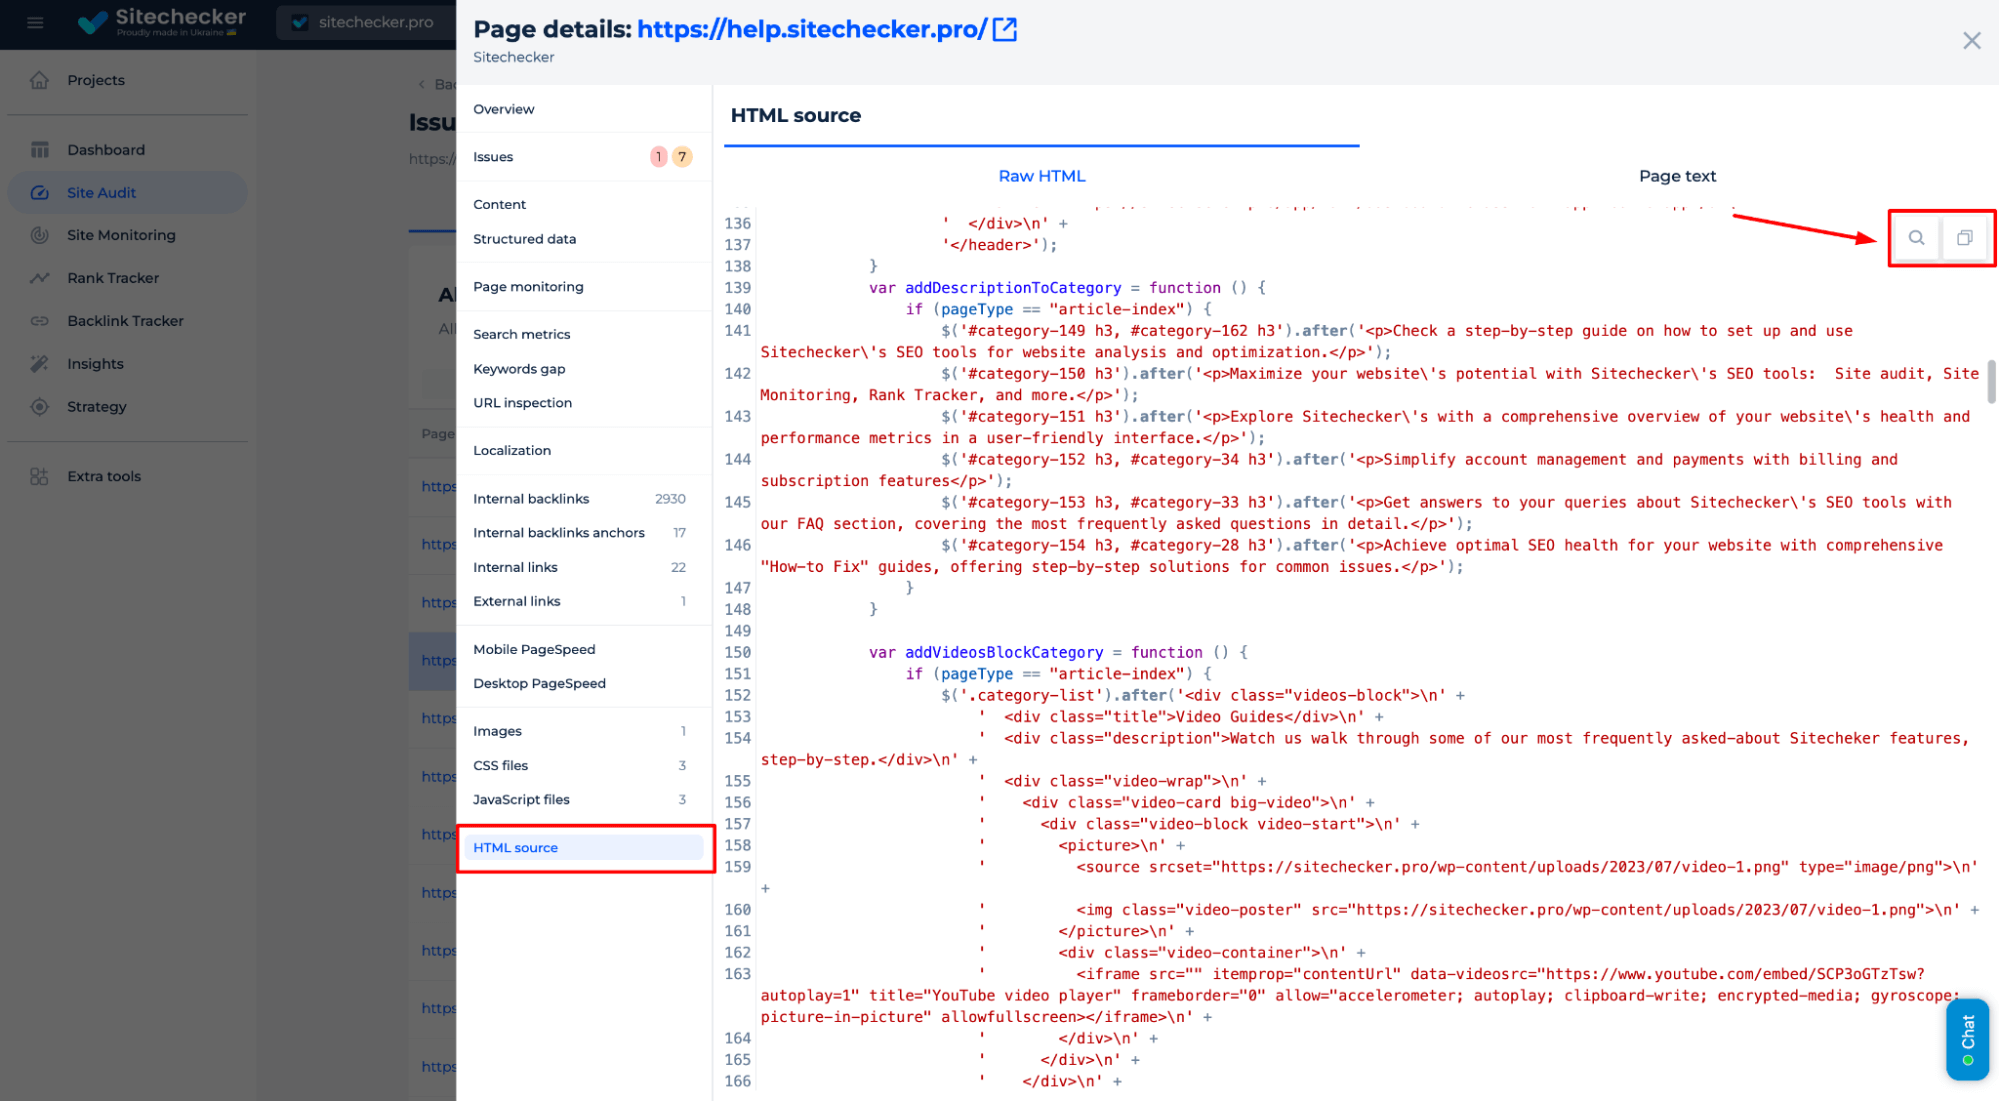Click the Dashboard sidebar icon
This screenshot has height=1102, width=1999.
[40, 150]
